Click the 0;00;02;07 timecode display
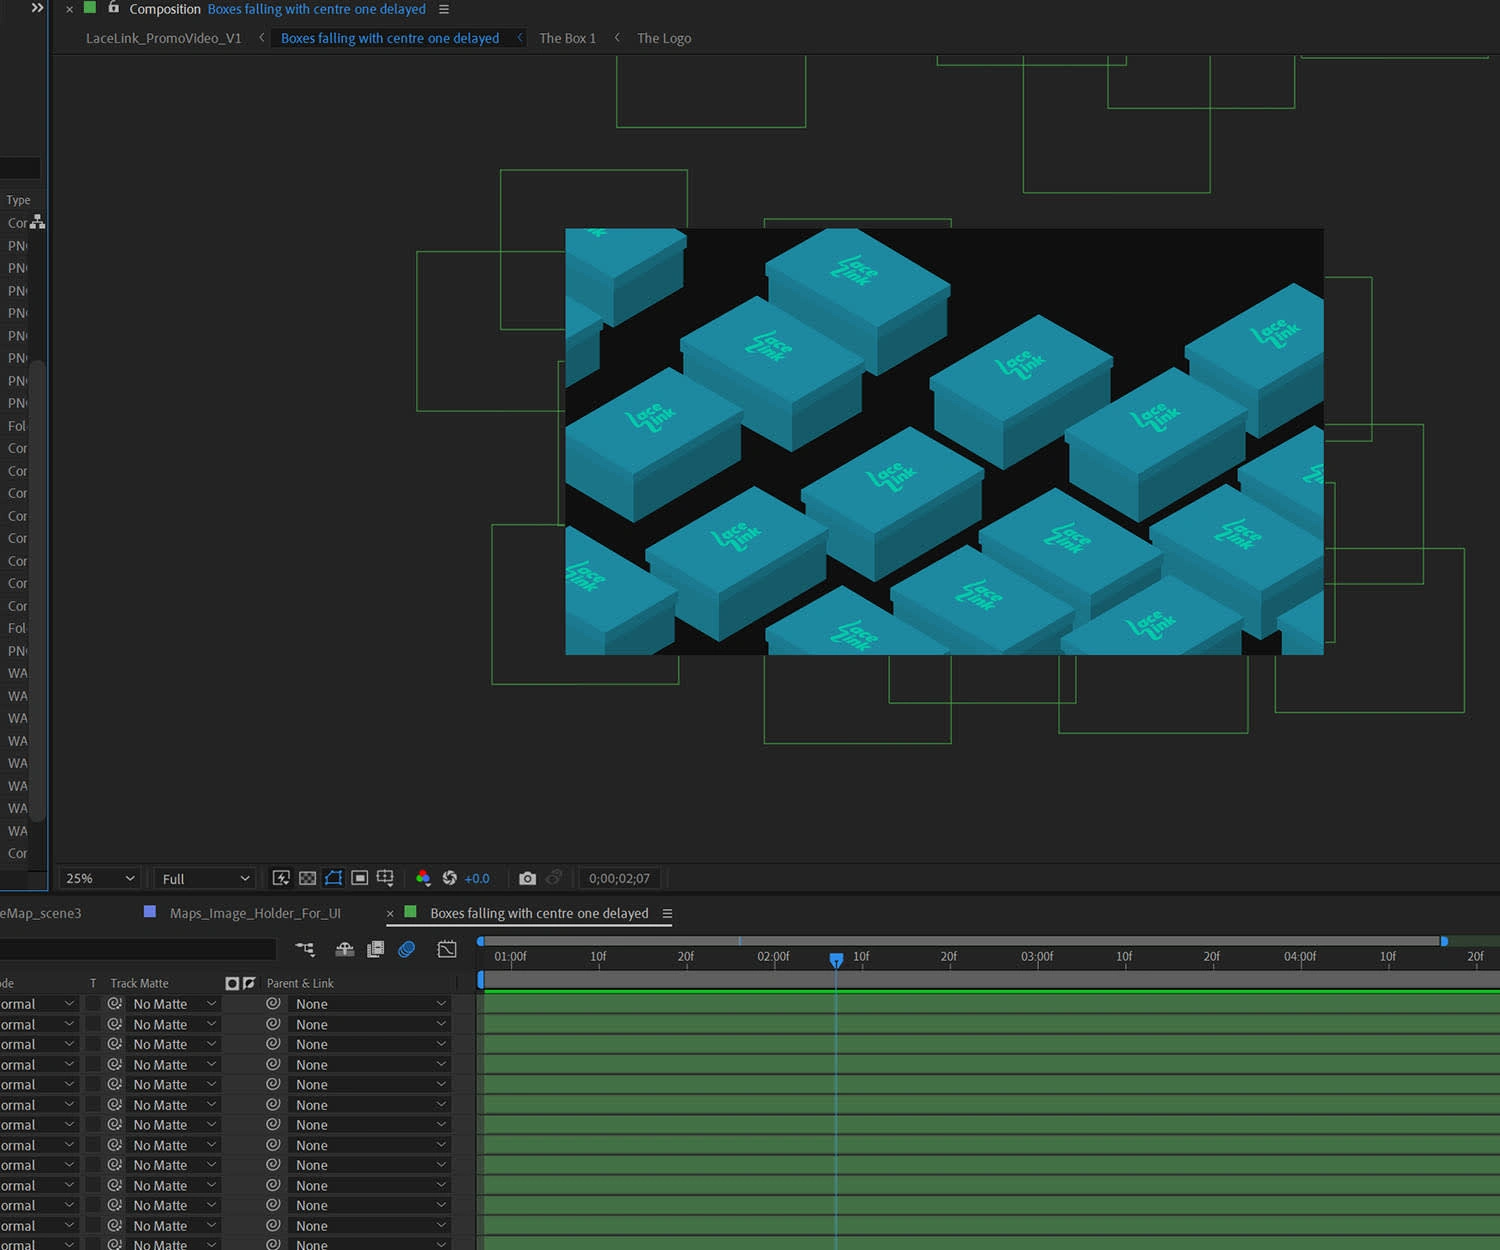The height and width of the screenshot is (1250, 1500). pyautogui.click(x=619, y=878)
